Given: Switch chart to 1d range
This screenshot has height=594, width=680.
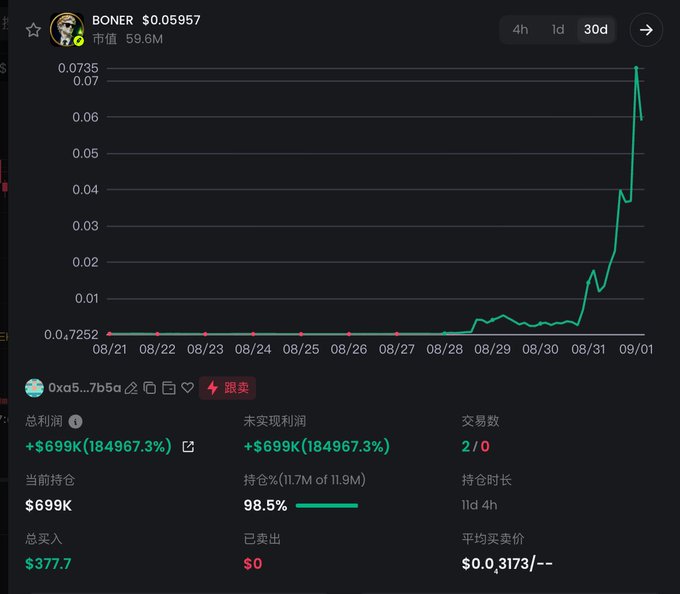Looking at the screenshot, I should 558,29.
